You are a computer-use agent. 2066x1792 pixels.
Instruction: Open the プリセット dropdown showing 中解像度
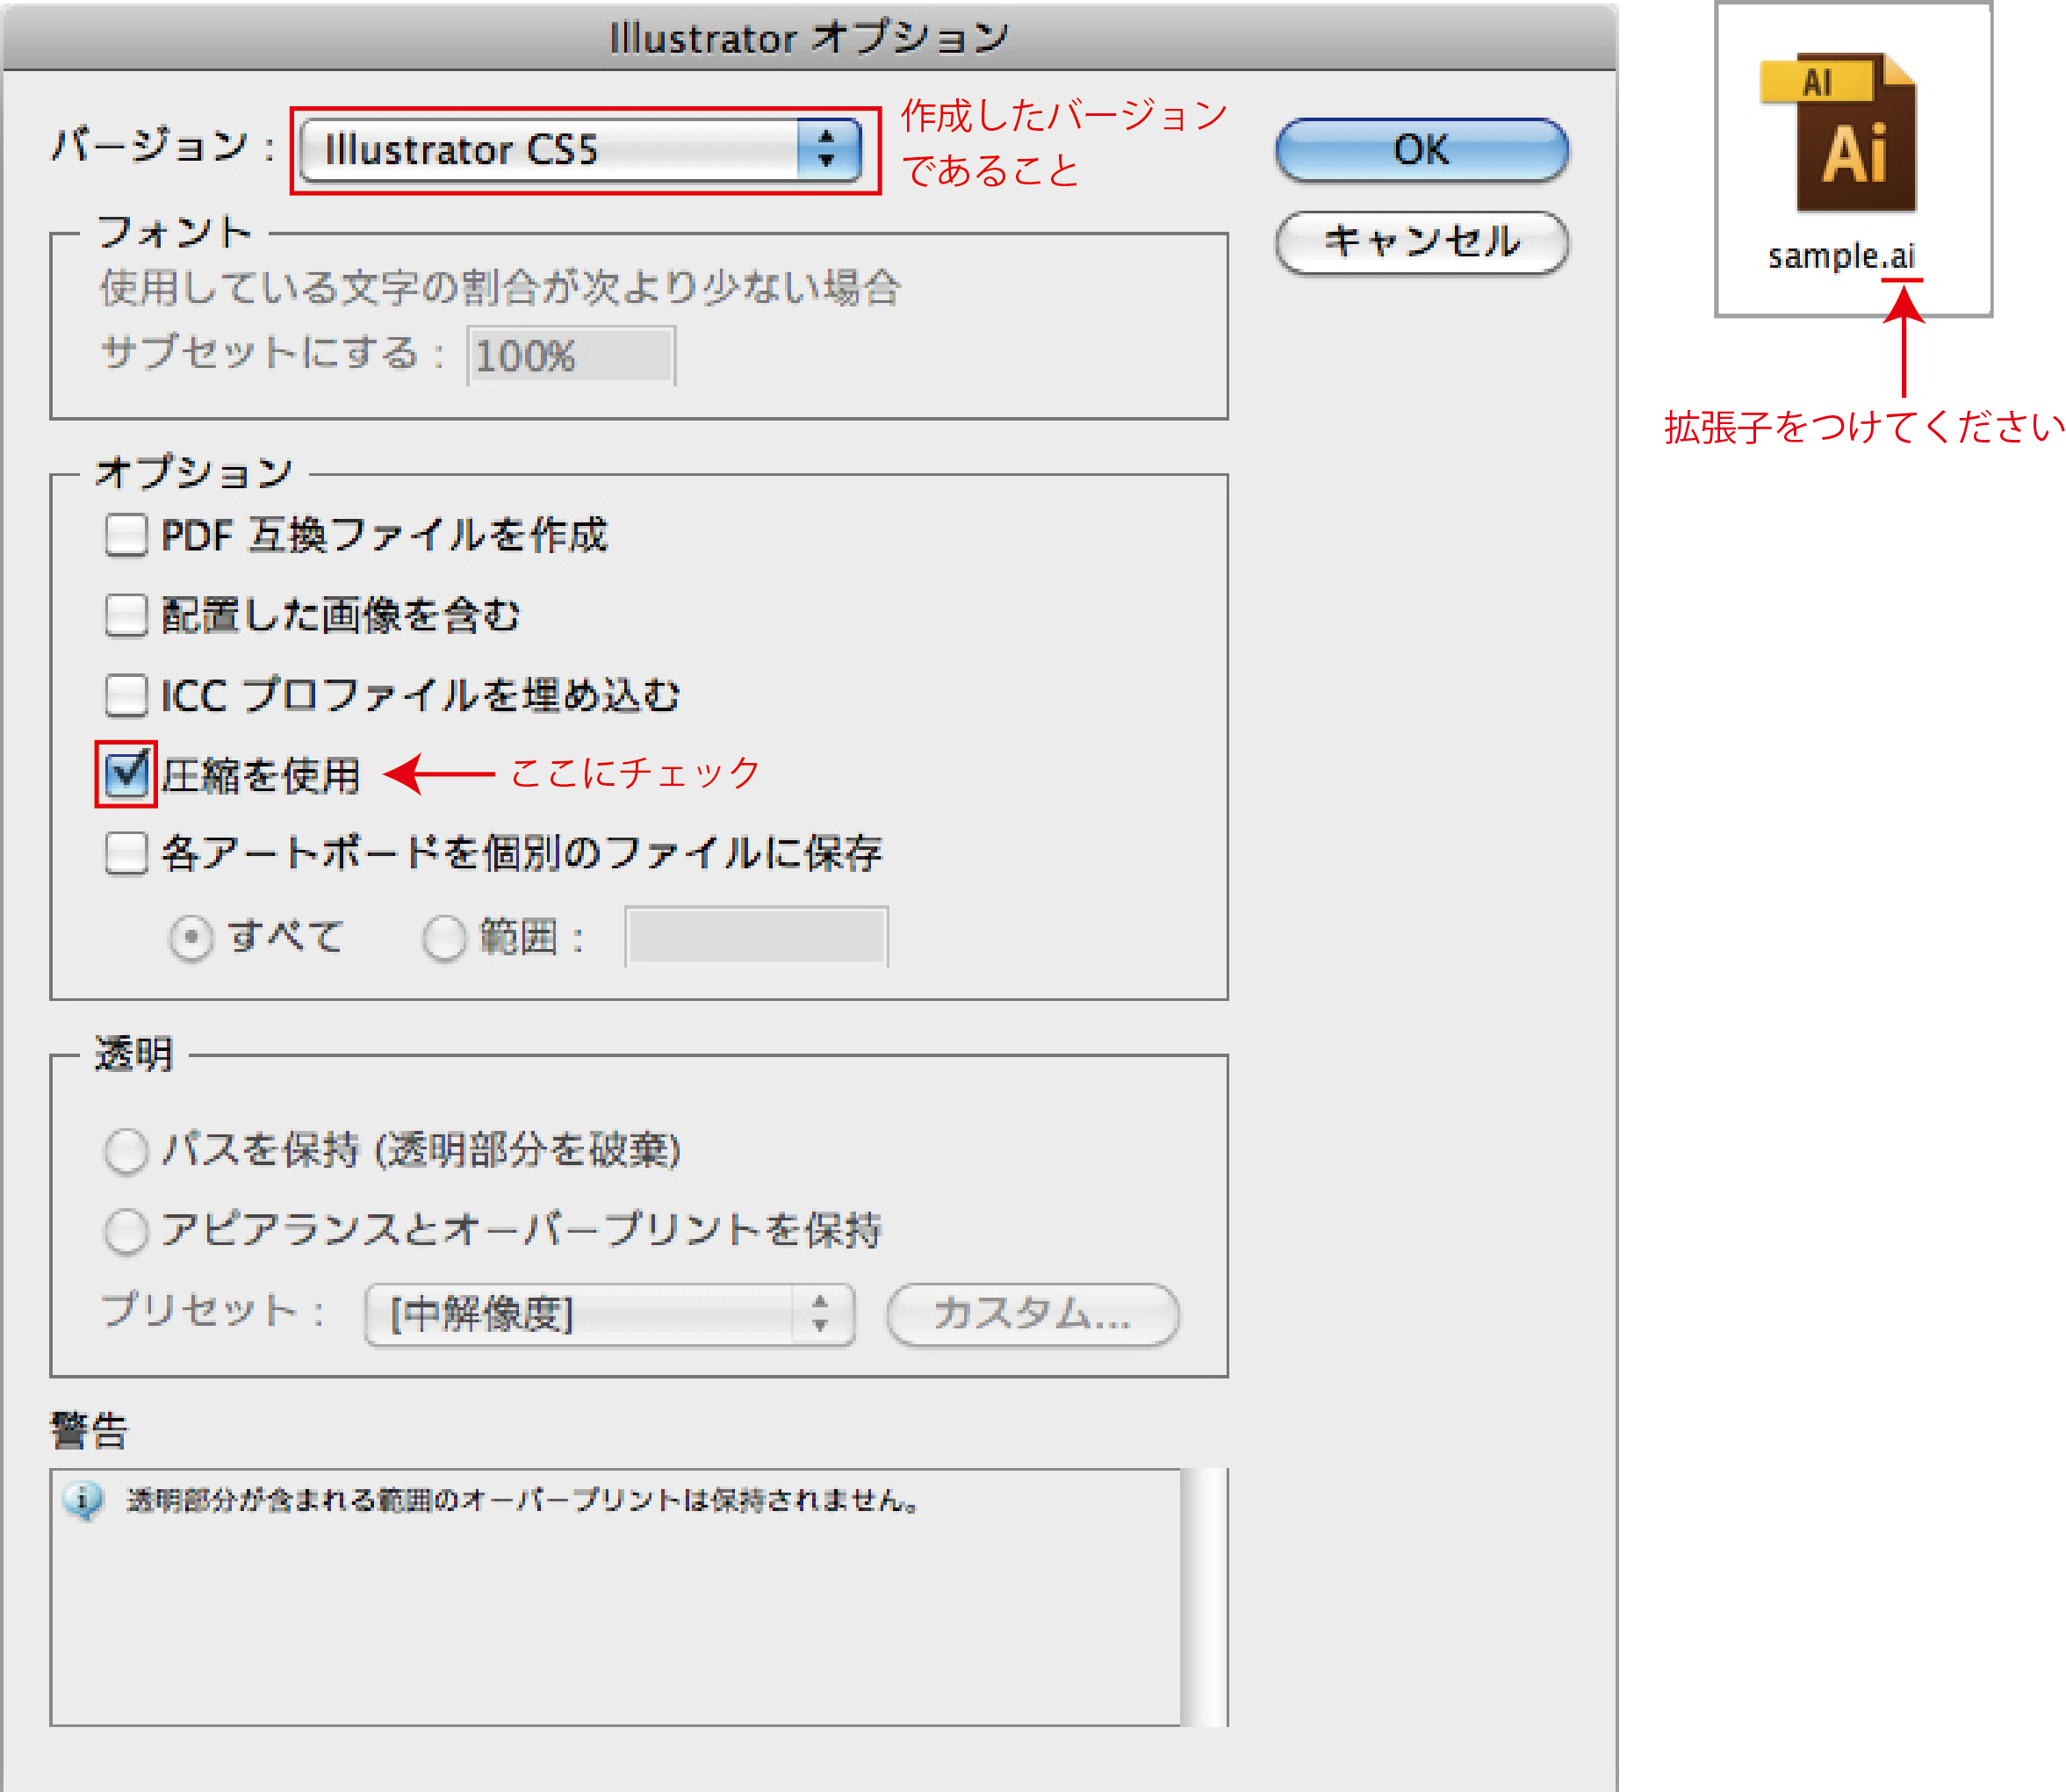pos(610,1314)
